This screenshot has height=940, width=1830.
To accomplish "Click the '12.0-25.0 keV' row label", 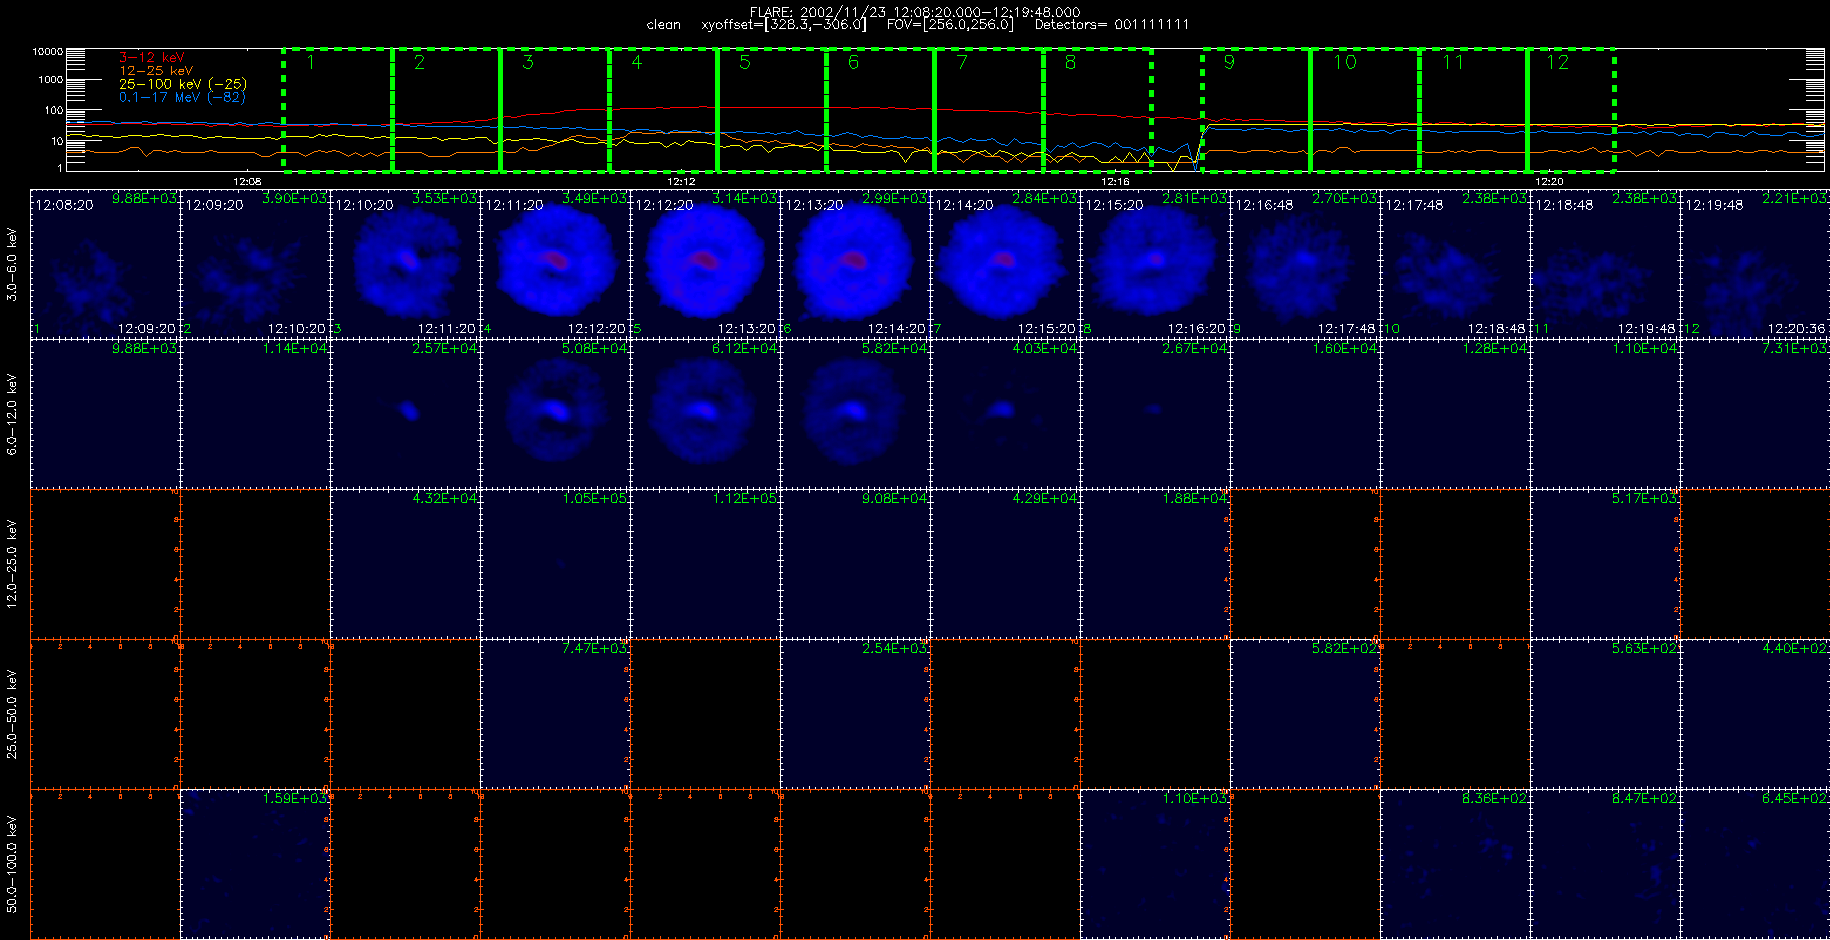I will click(12, 564).
